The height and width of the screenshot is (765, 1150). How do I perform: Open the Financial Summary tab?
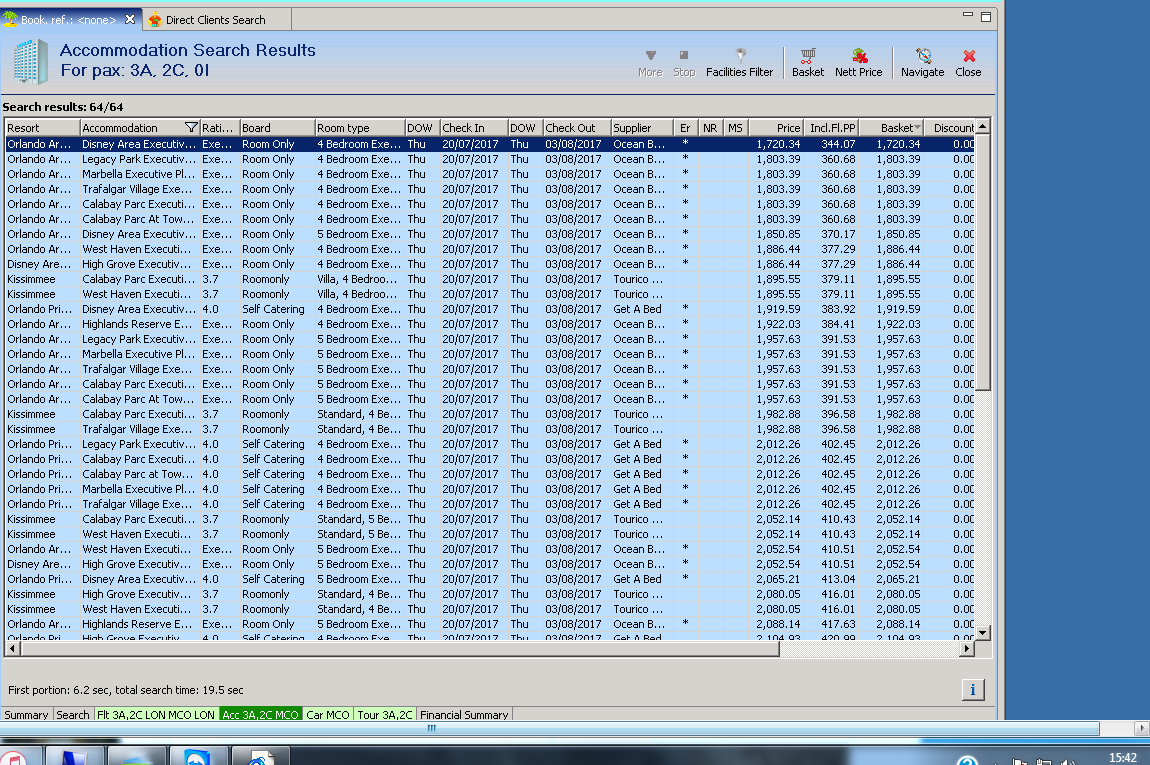click(464, 715)
